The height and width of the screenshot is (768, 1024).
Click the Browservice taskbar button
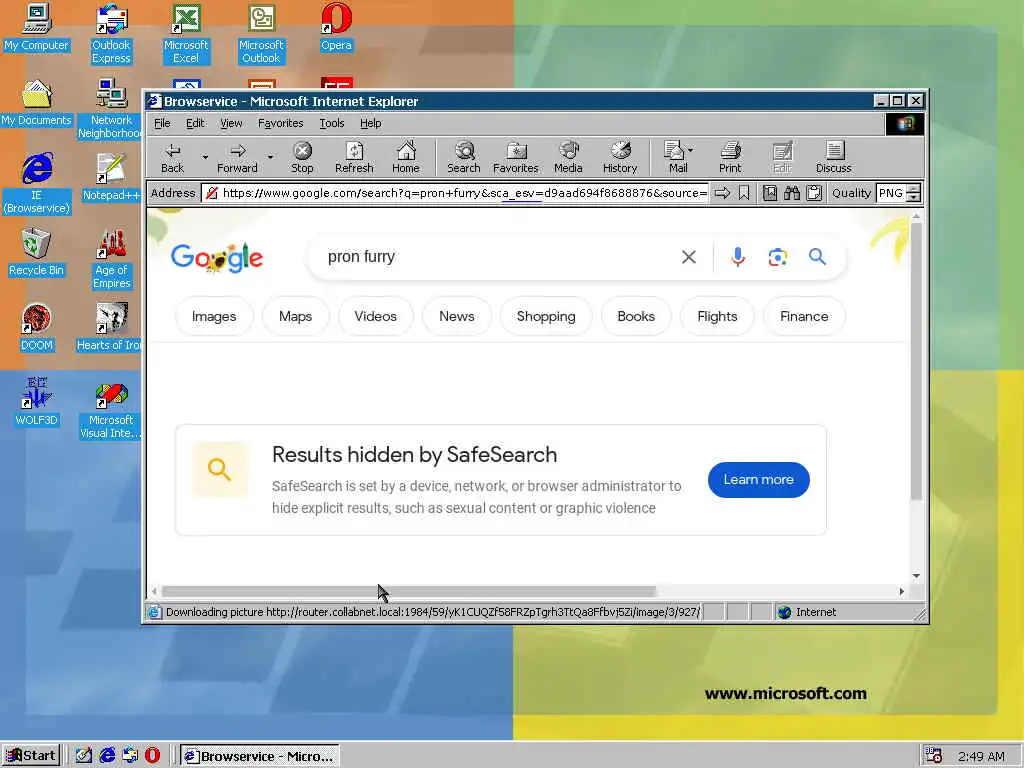pos(259,756)
